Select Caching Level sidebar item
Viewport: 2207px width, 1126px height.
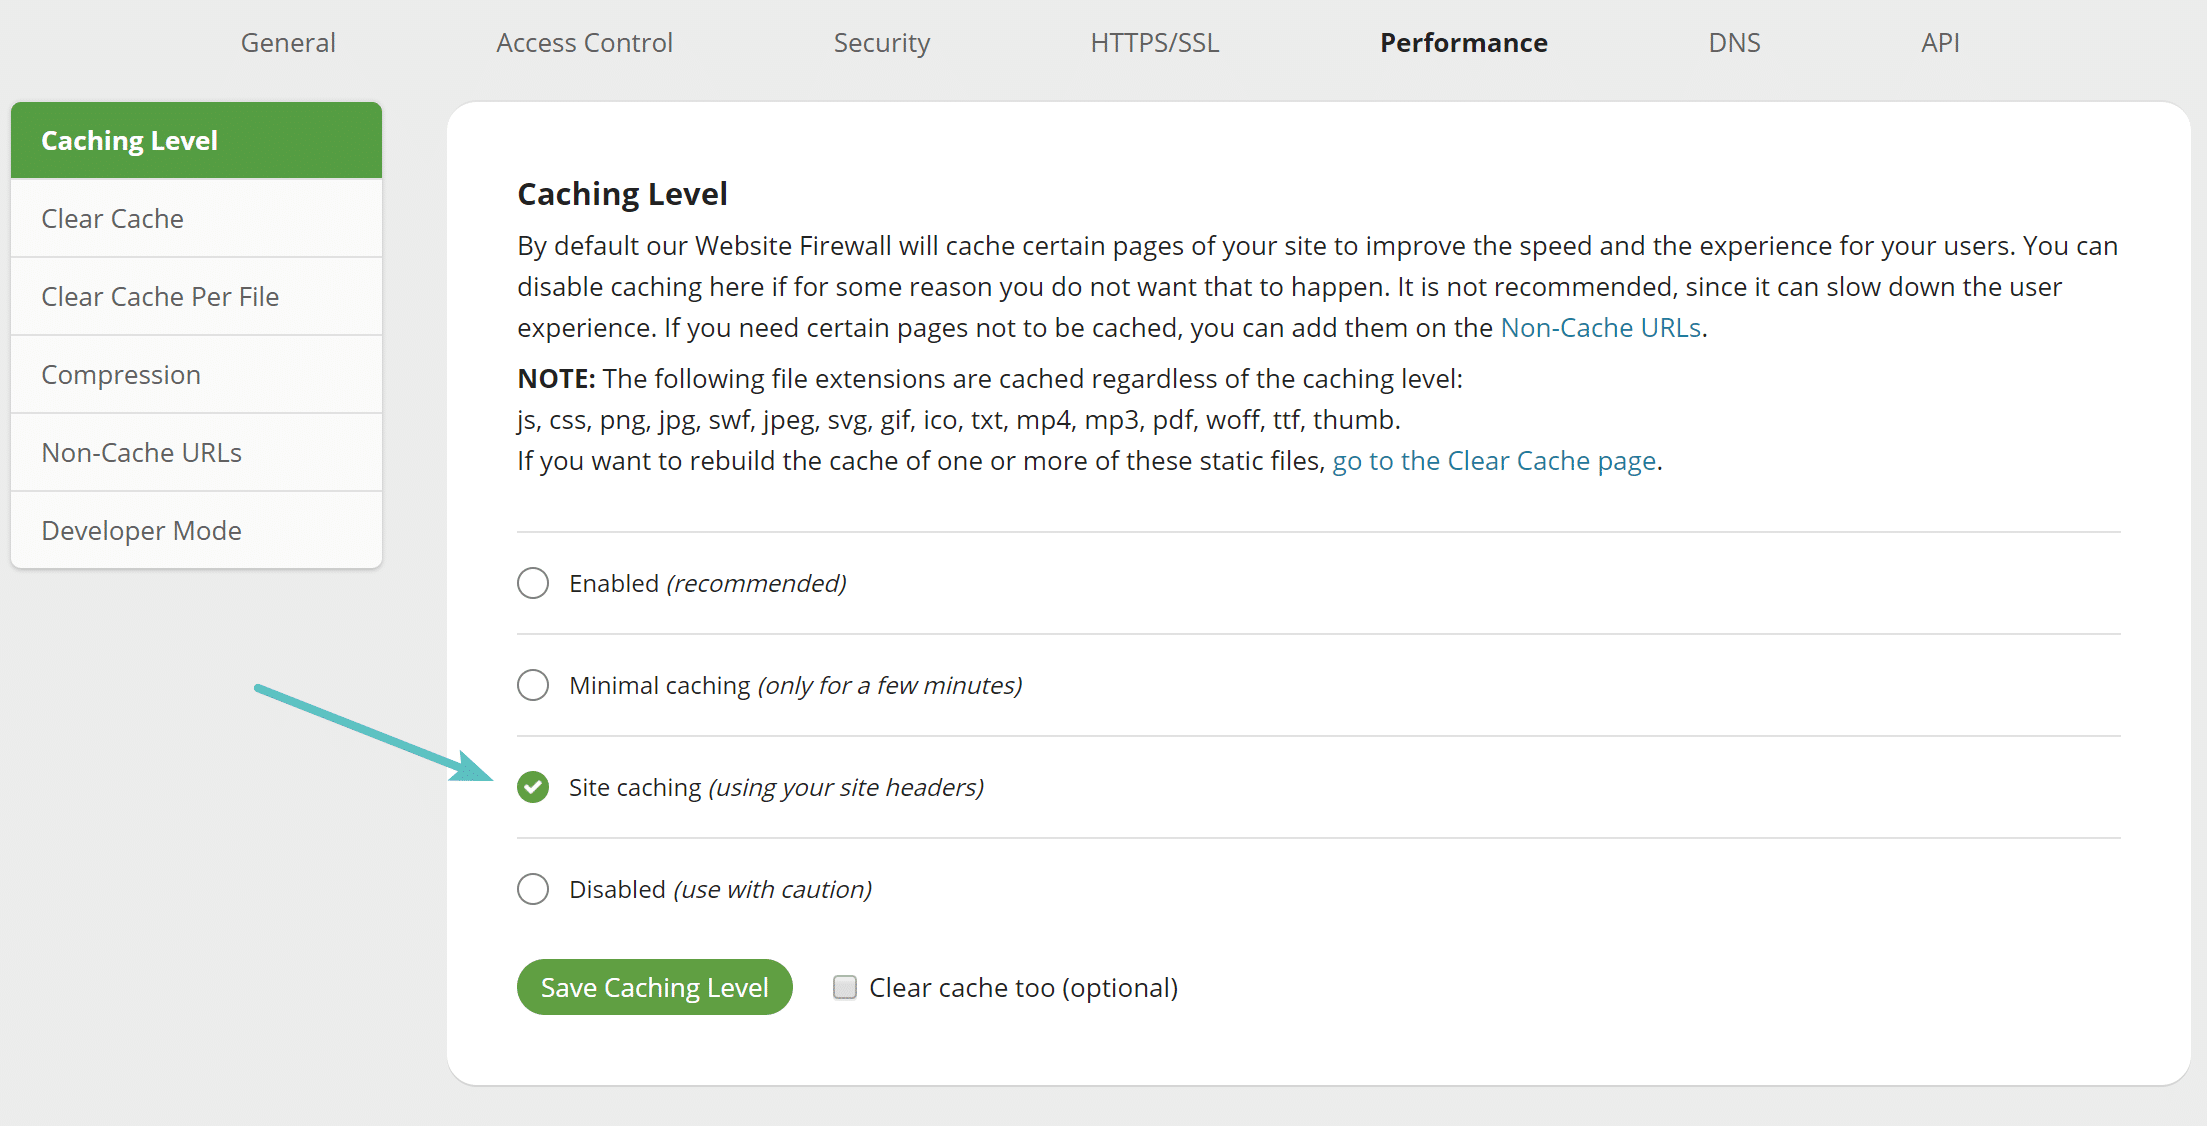198,139
